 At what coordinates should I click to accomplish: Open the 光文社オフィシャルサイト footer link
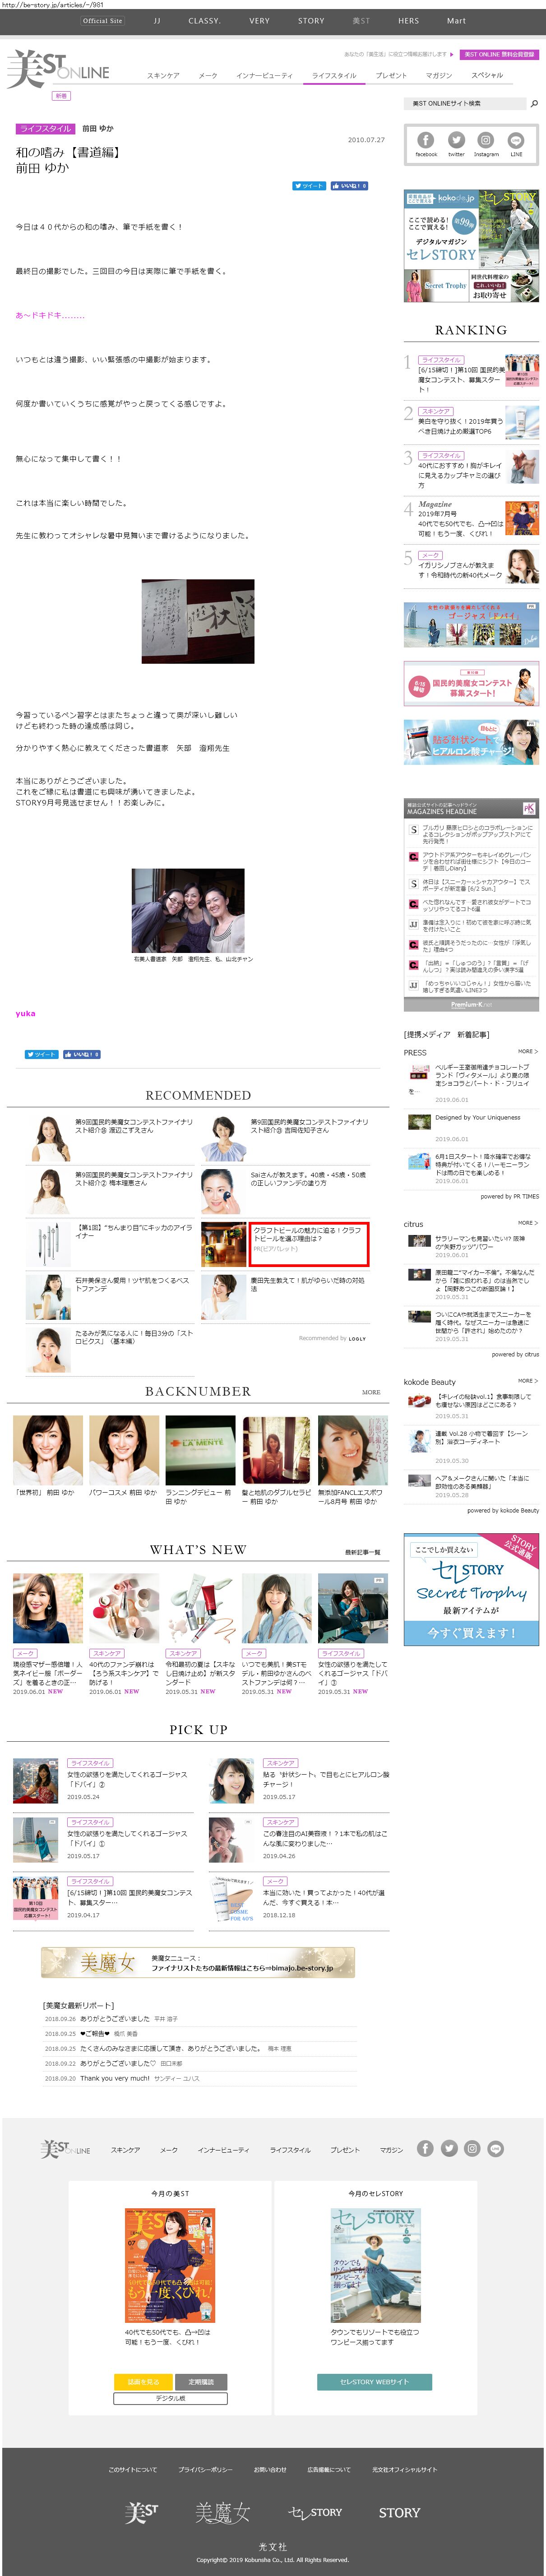pos(405,2469)
